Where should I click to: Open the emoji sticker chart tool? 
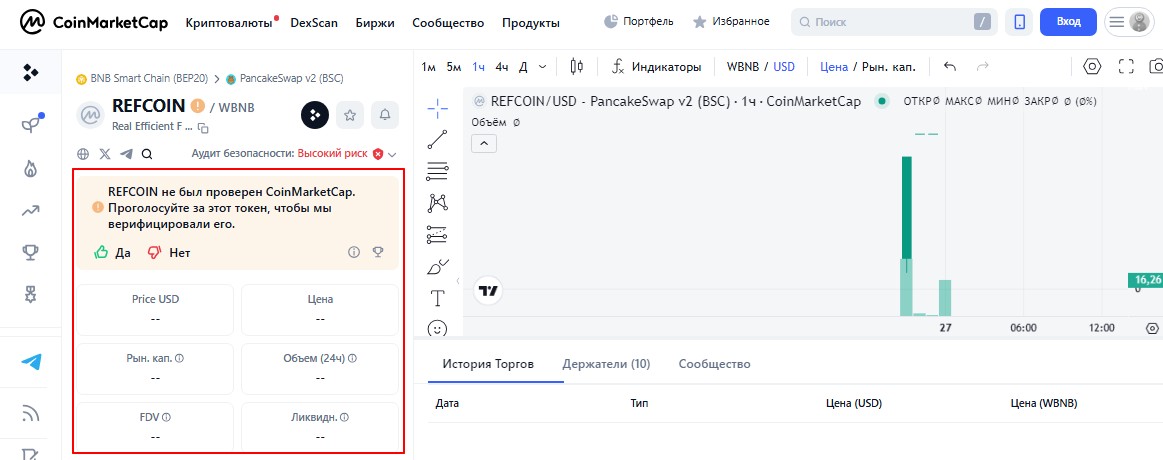(x=438, y=328)
